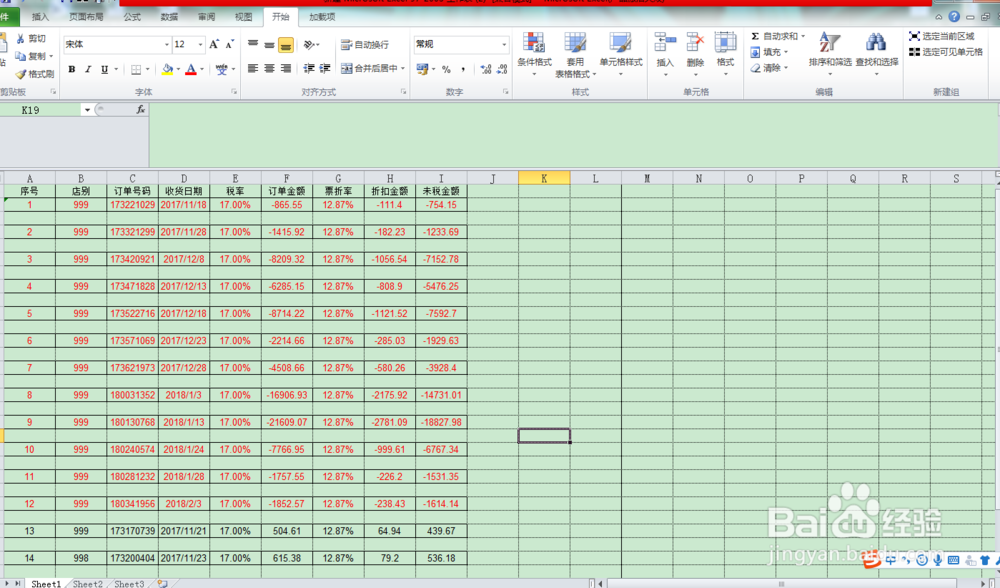Expand the AutoSum (自动求和) dropdown arrow
The image size is (1000, 588).
803,36
